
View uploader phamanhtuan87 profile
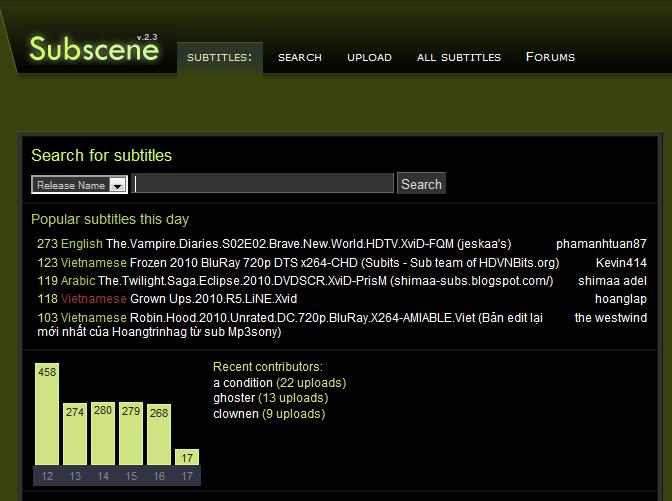point(601,244)
